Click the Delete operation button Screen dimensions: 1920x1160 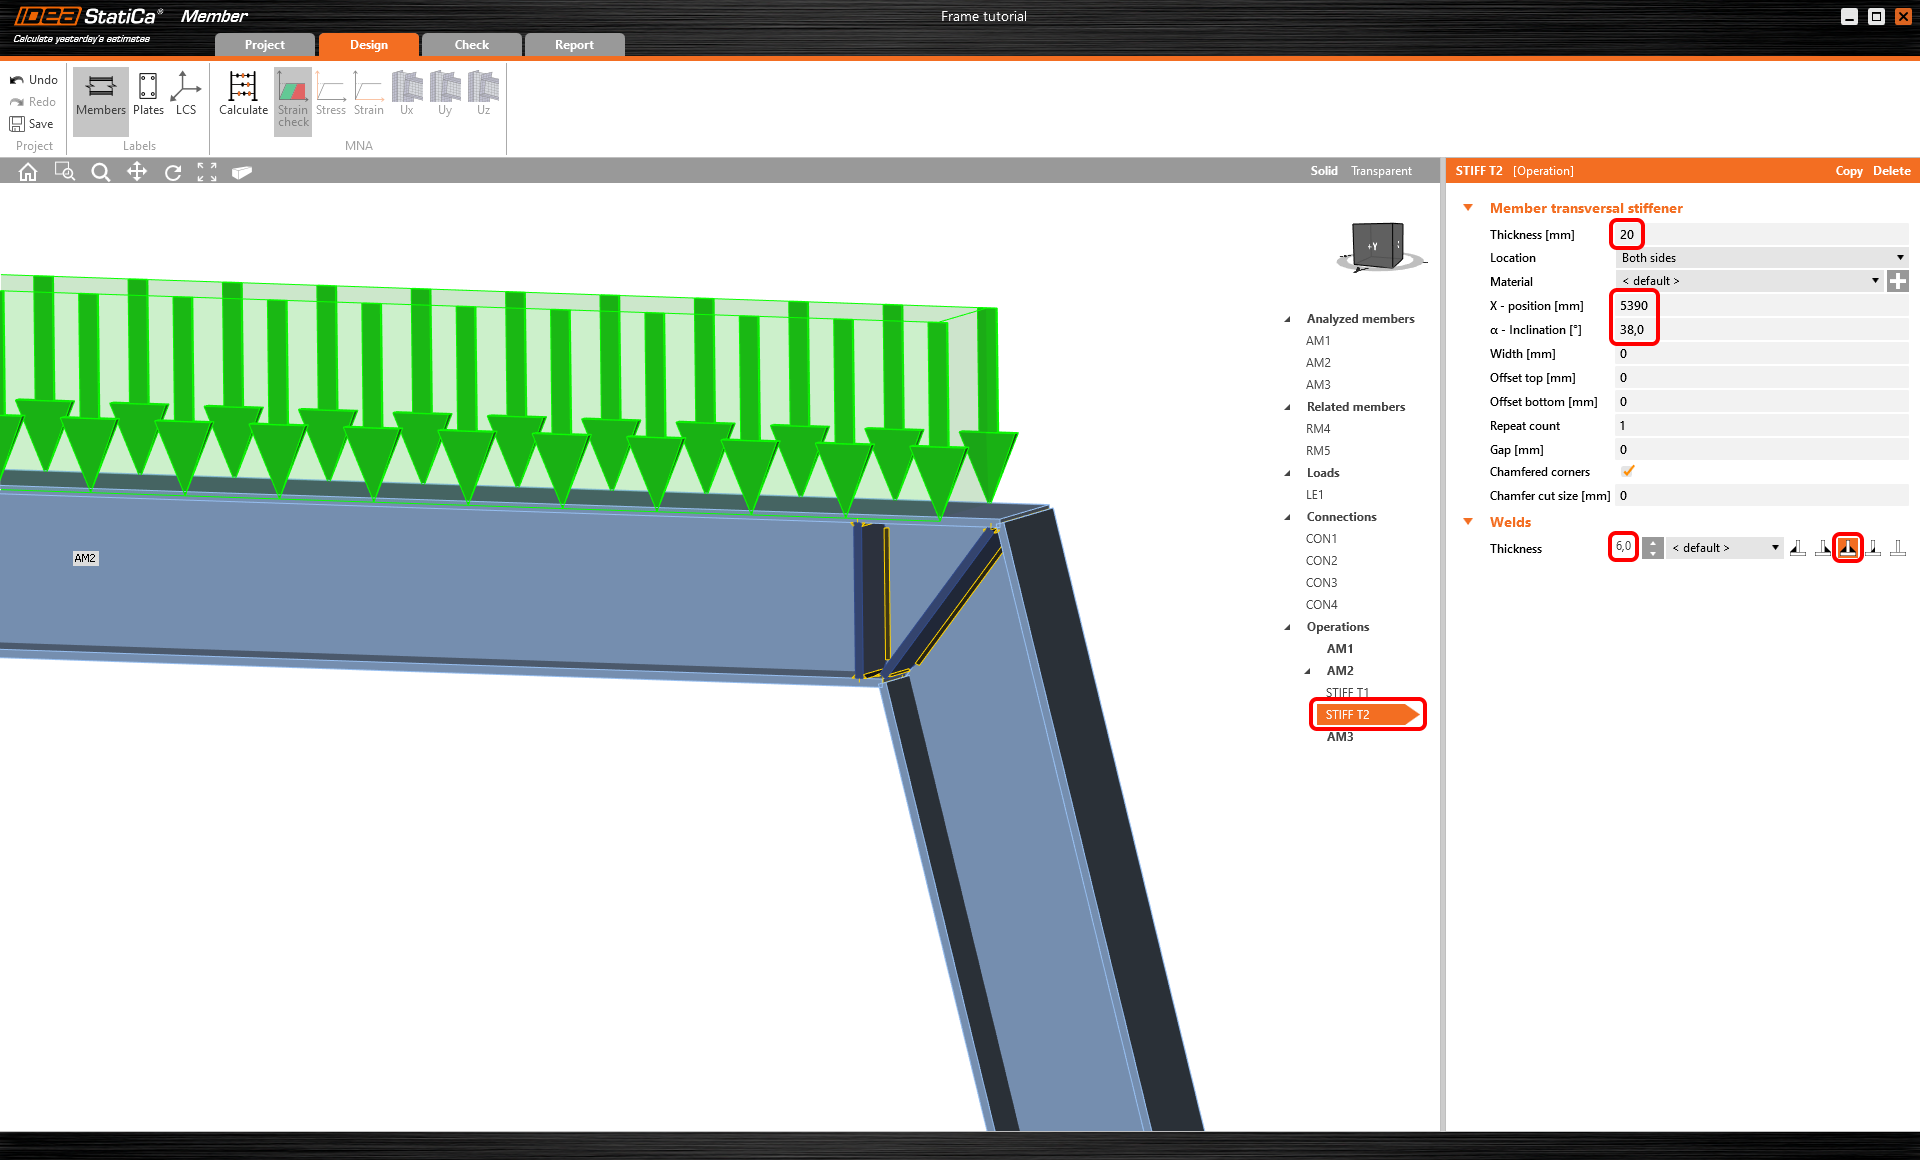1891,171
